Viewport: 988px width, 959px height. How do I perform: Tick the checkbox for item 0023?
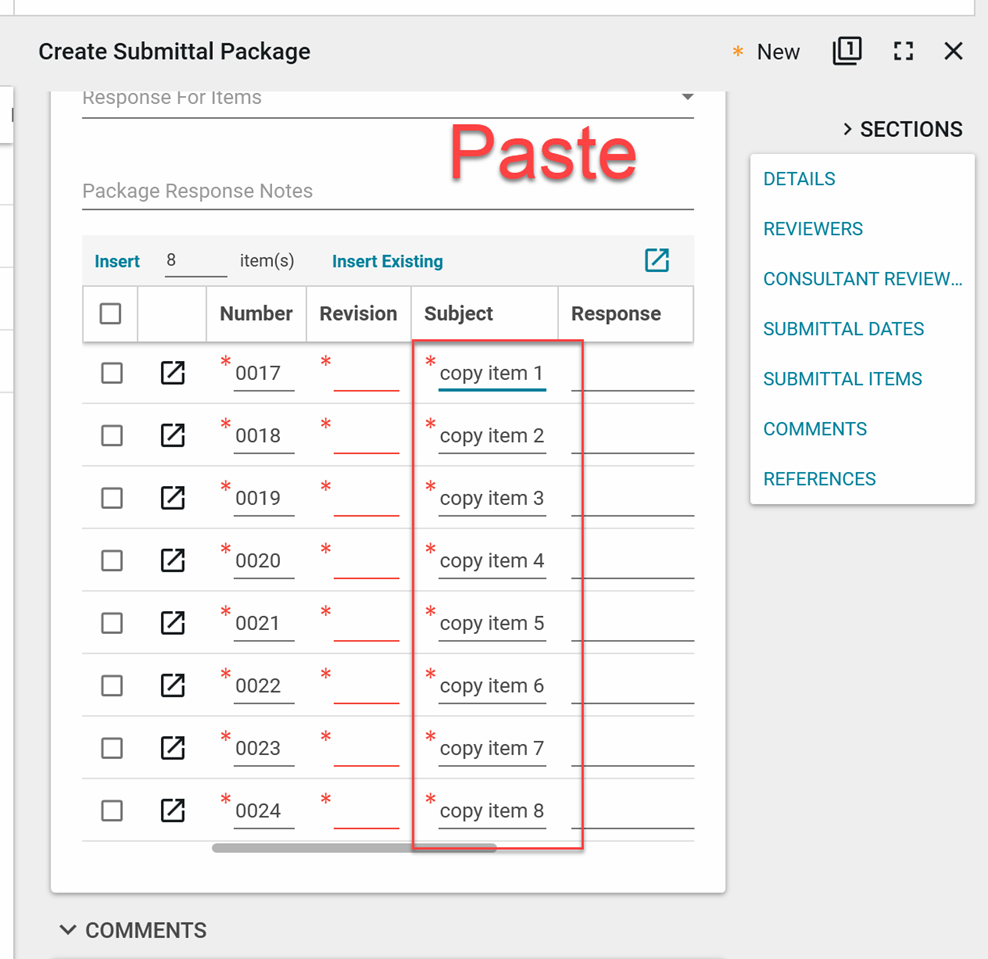click(x=112, y=748)
